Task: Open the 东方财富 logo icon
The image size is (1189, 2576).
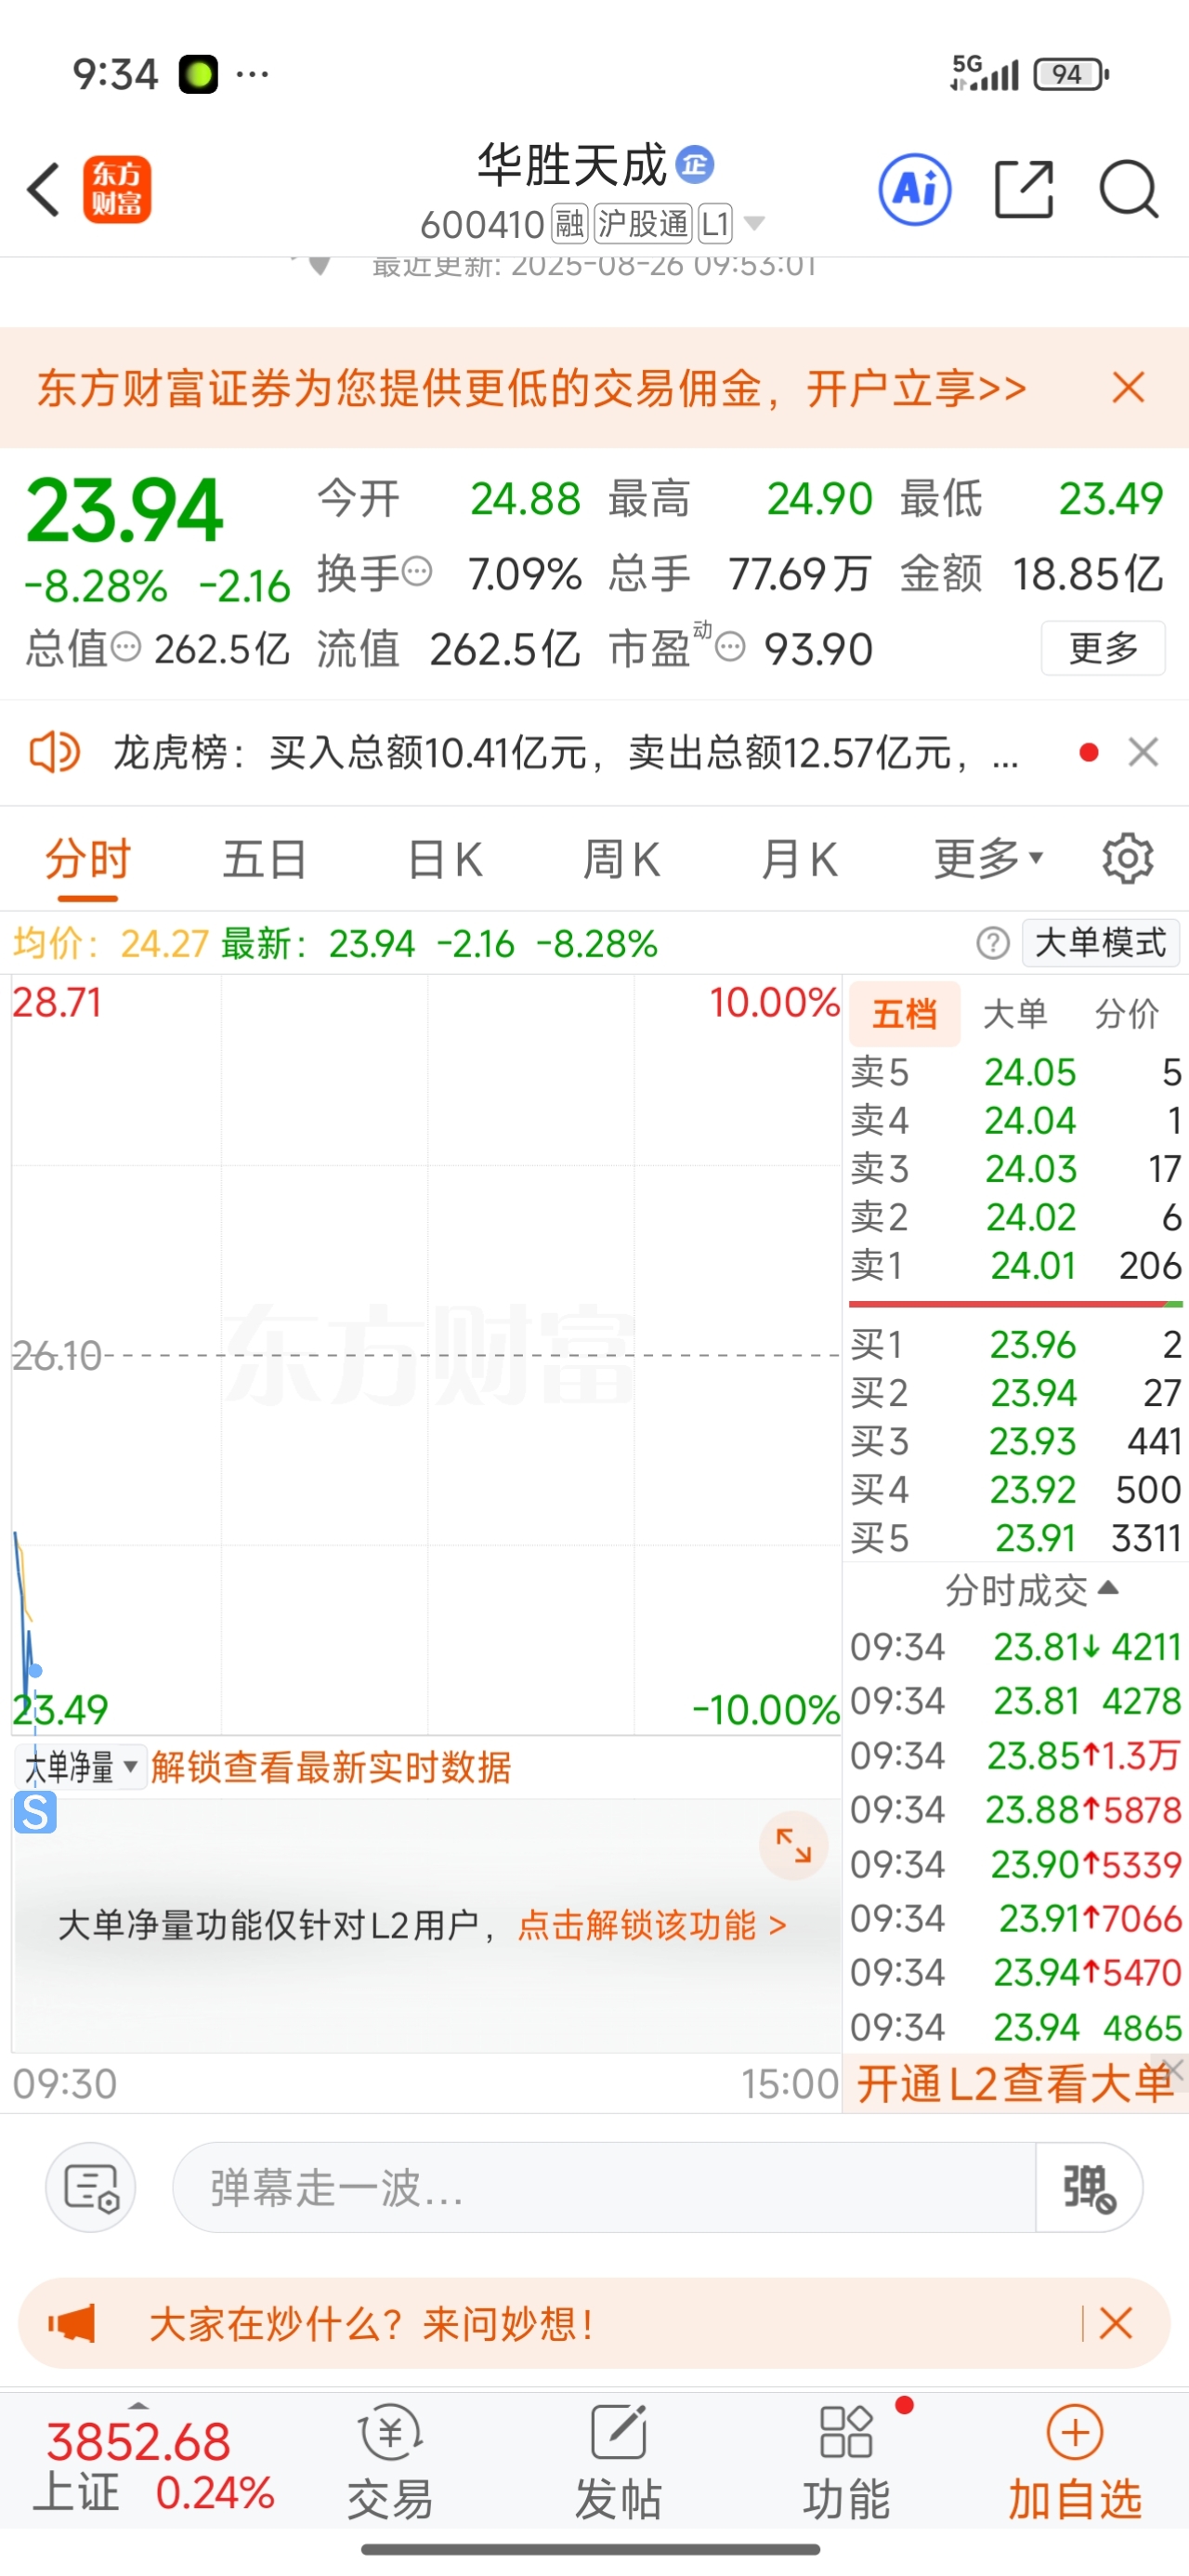Action: coord(117,189)
